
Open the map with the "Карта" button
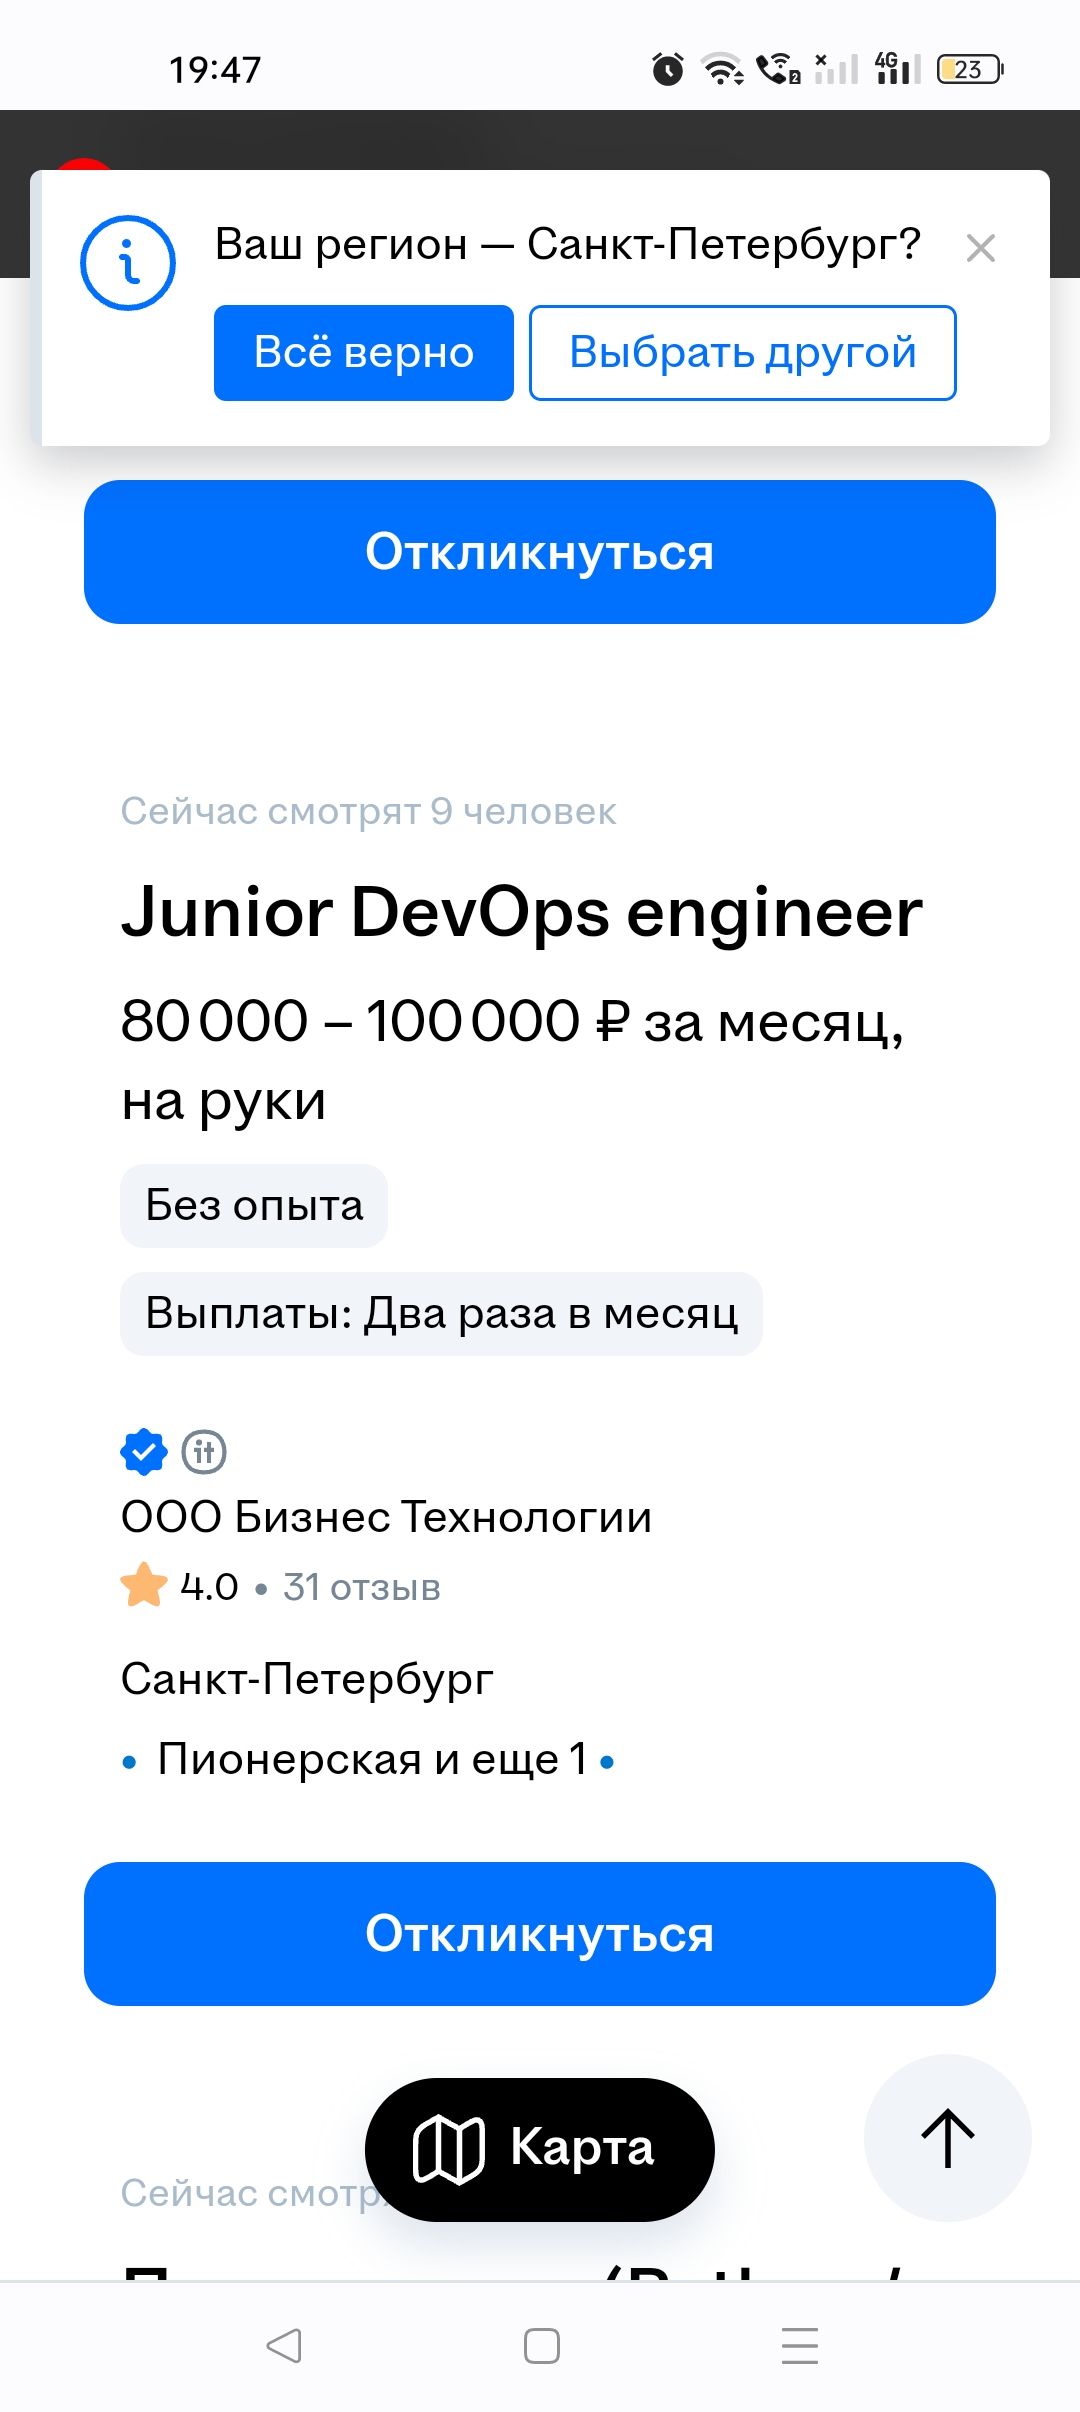(x=540, y=2150)
